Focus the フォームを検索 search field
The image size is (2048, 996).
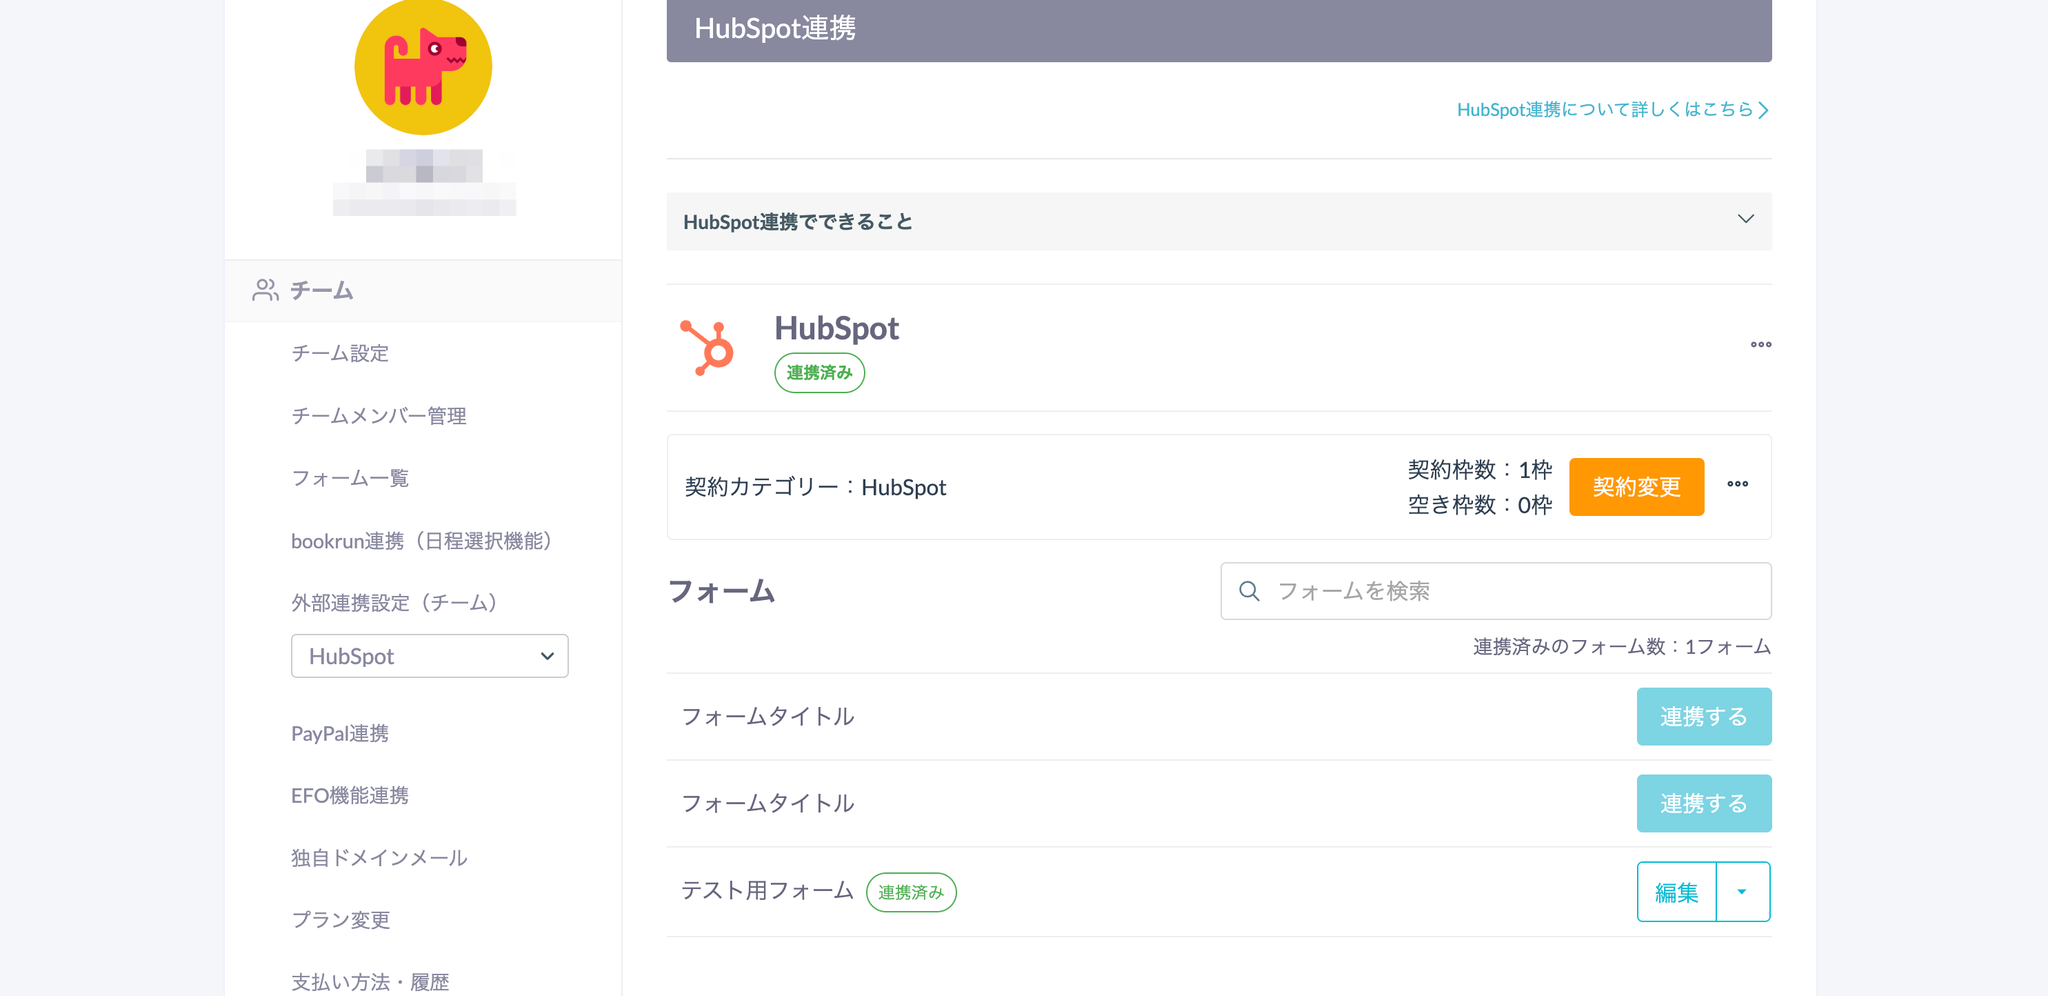coord(1496,591)
